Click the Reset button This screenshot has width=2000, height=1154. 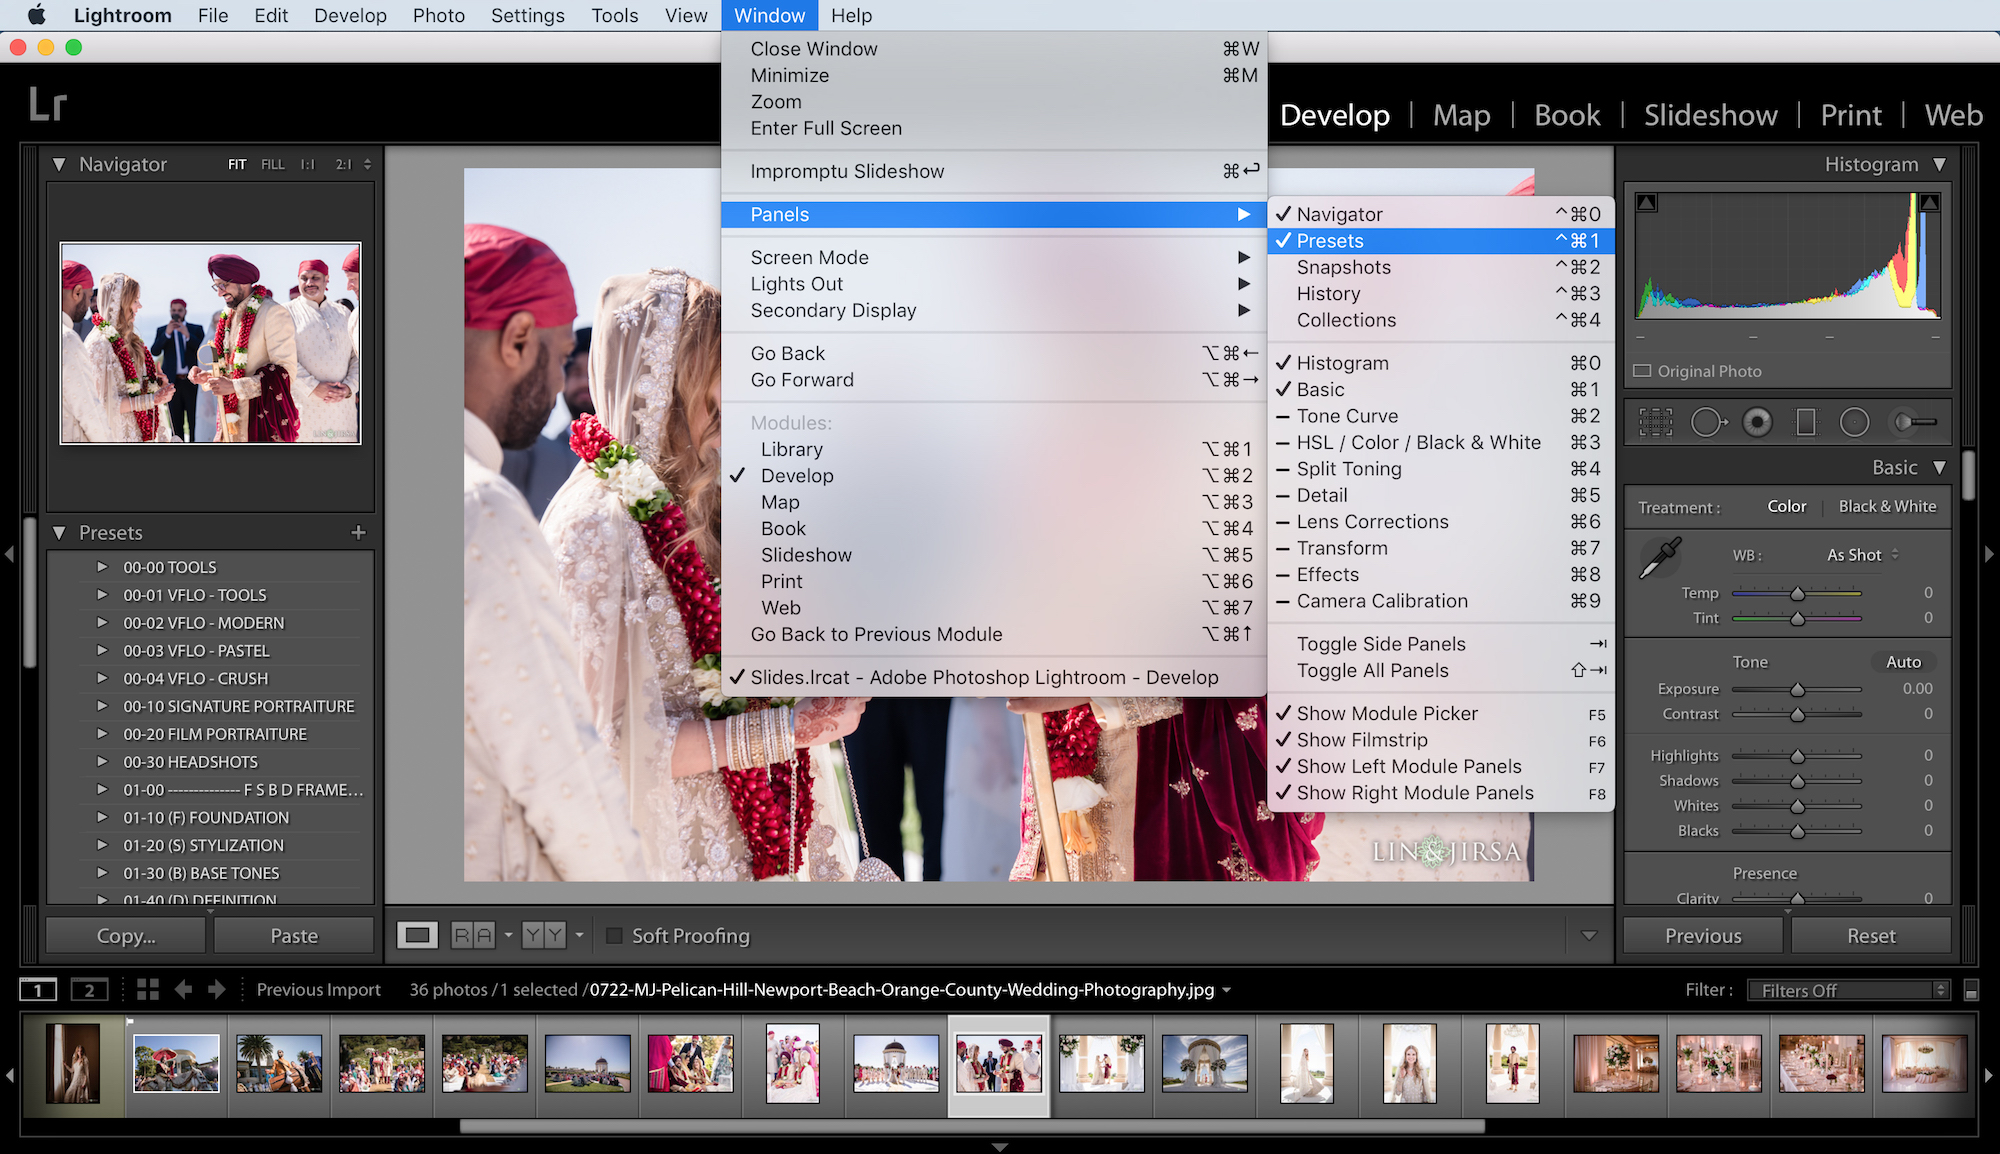point(1870,935)
